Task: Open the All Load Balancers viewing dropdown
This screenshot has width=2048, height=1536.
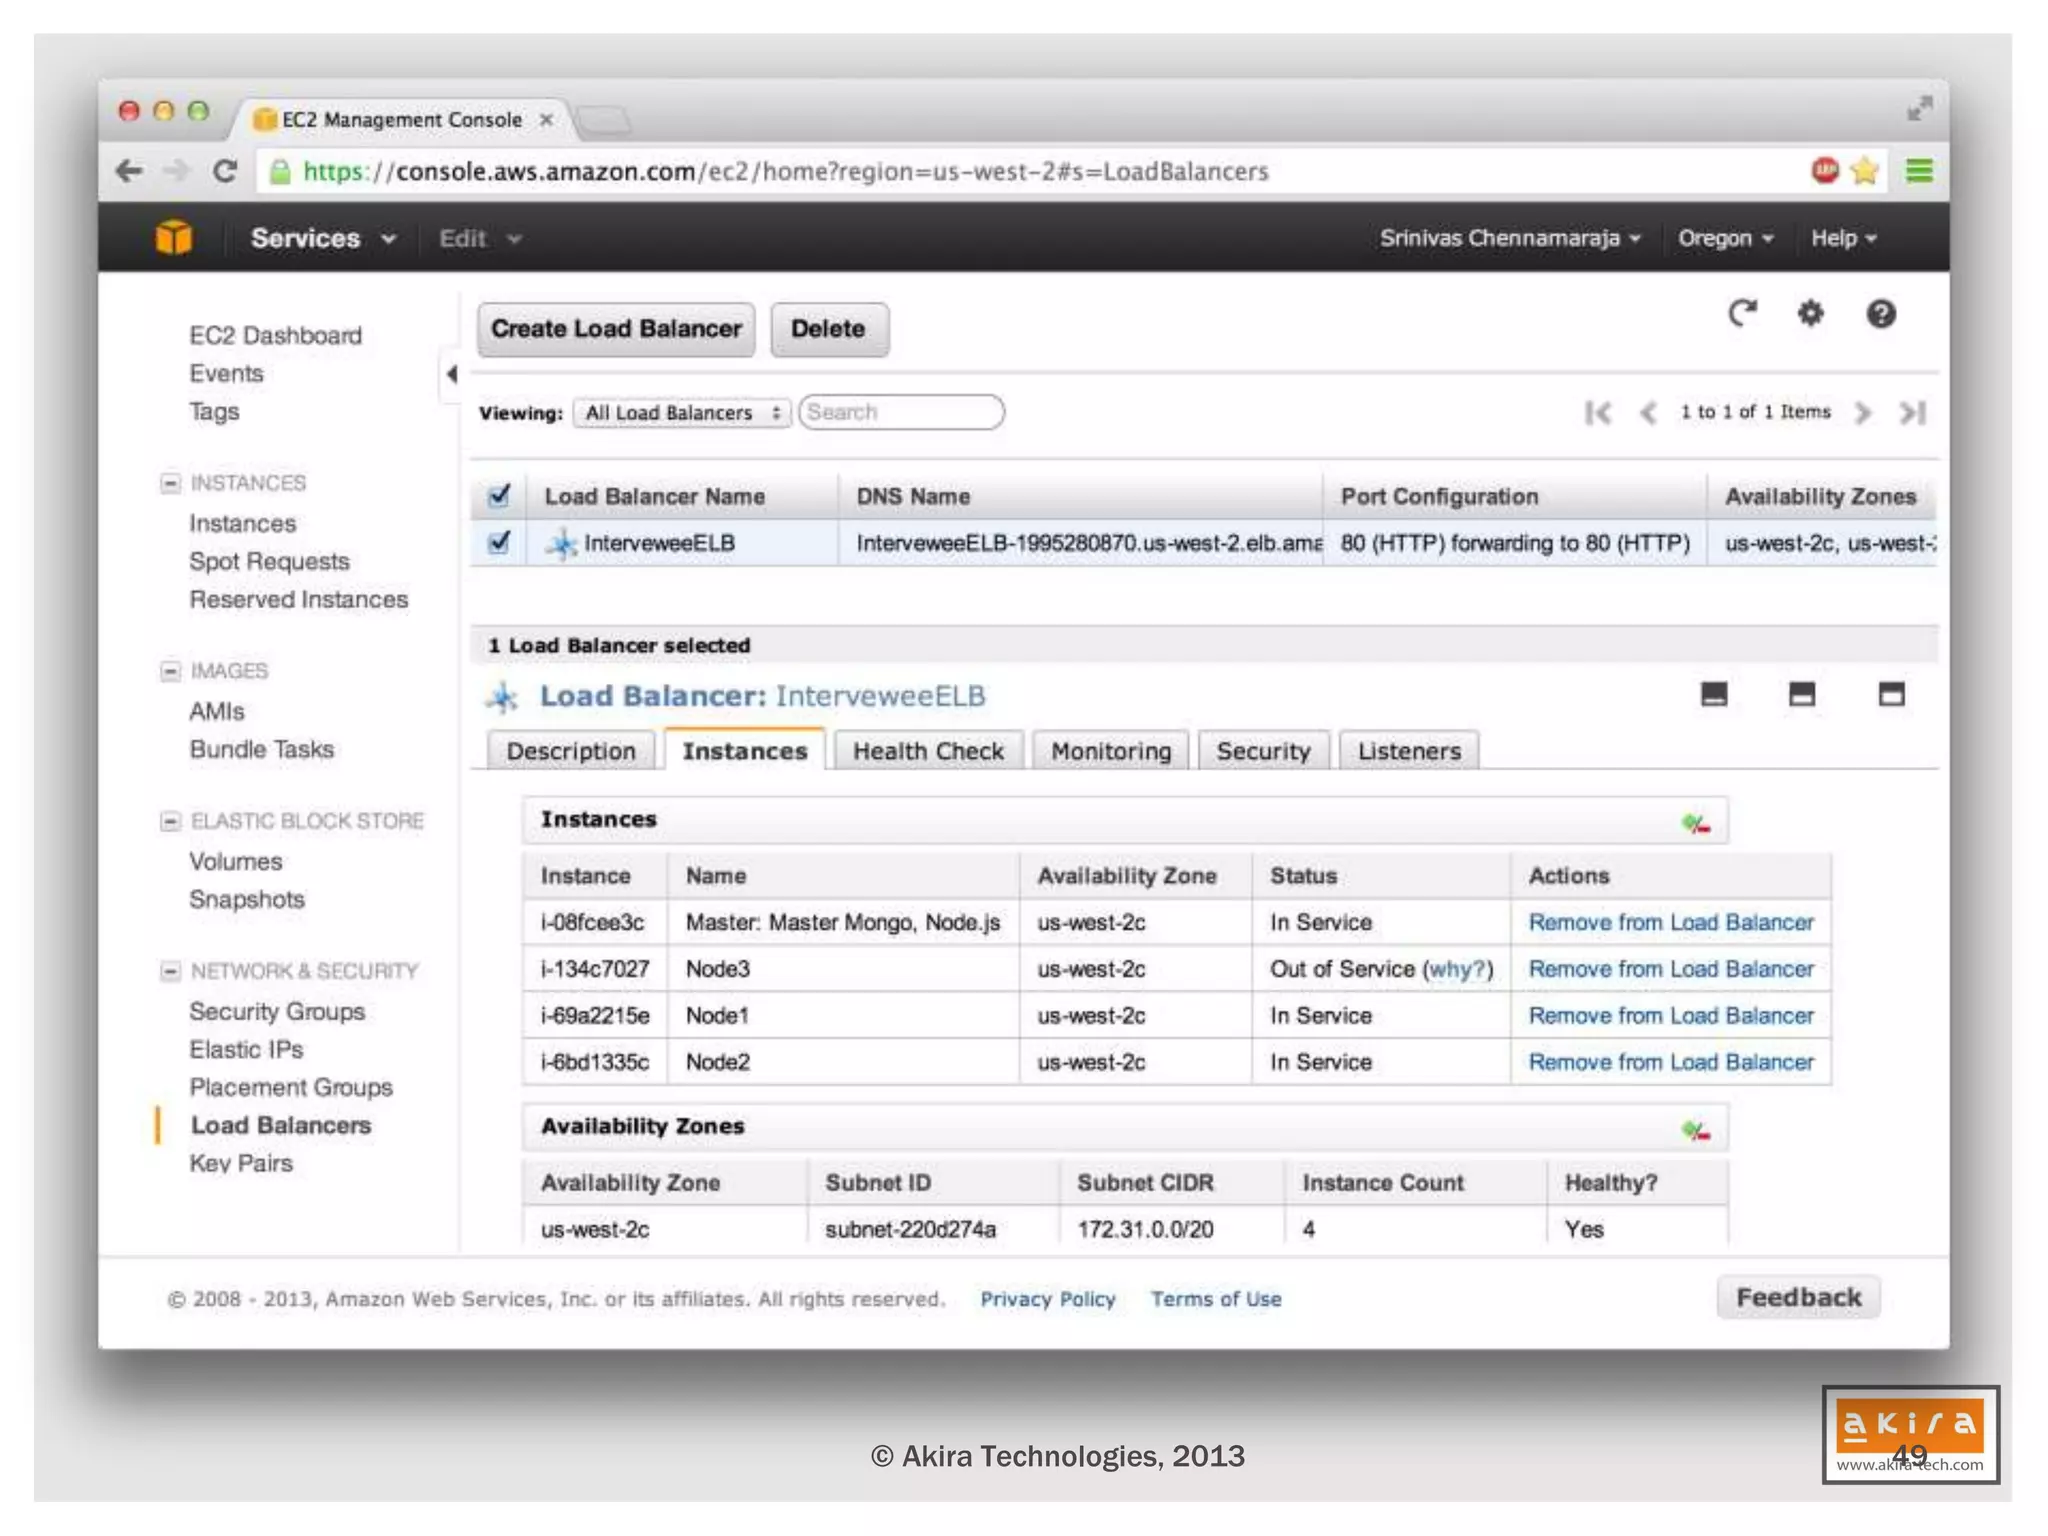Action: click(x=681, y=413)
